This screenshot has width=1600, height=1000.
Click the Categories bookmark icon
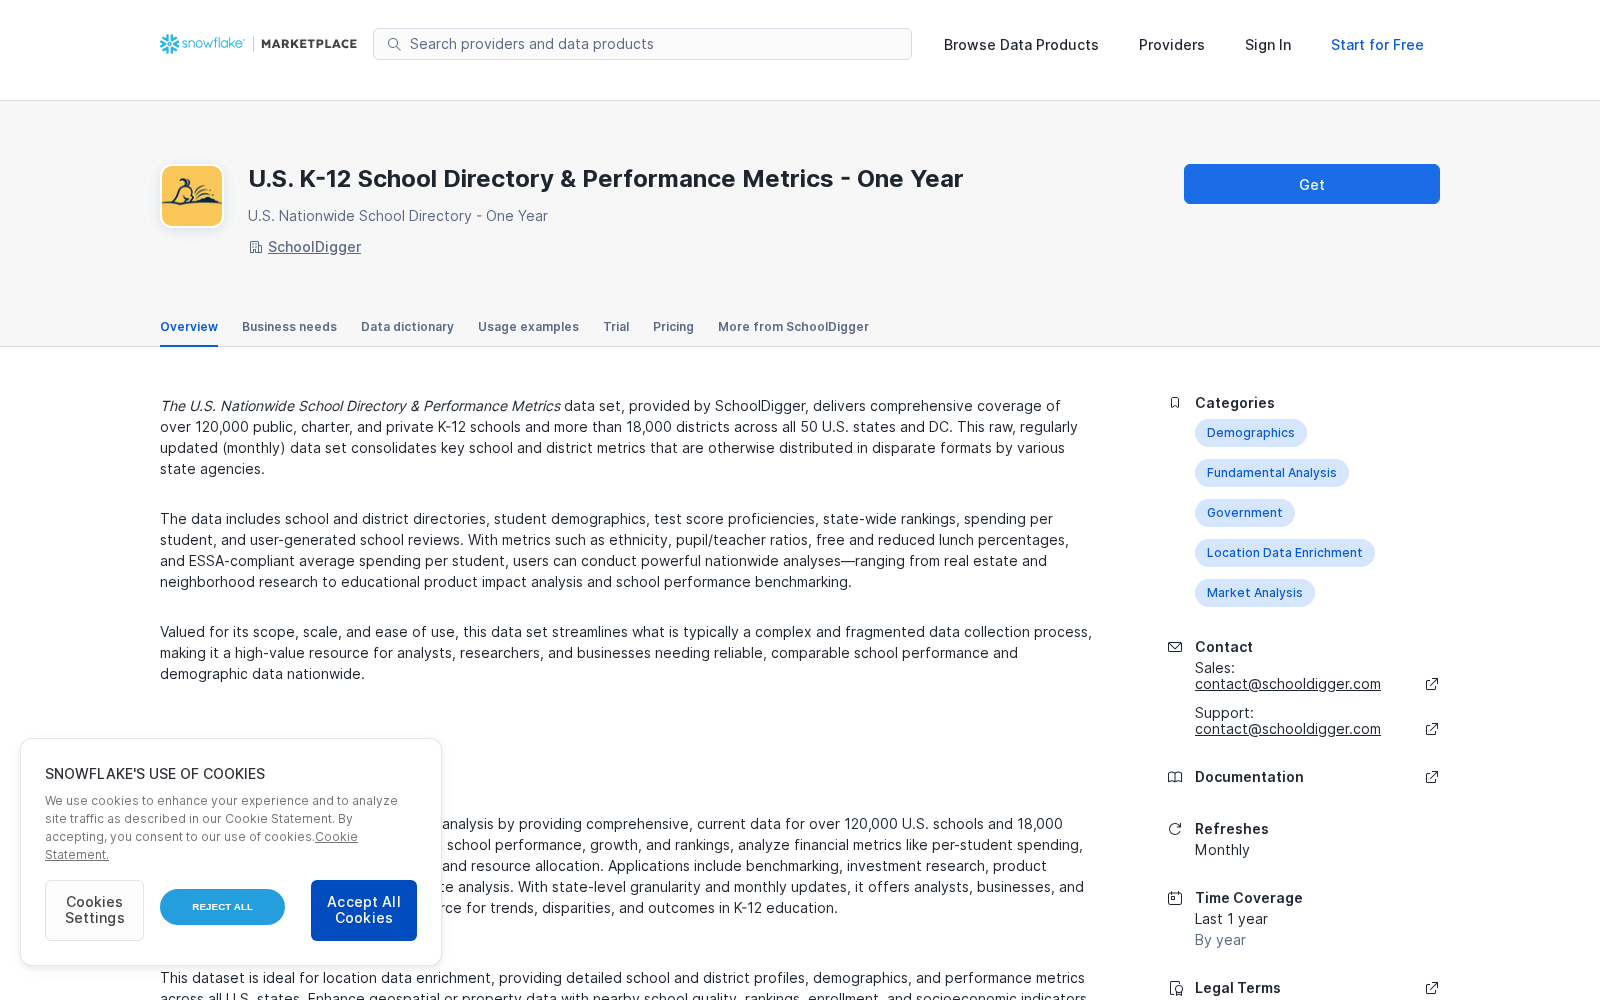(x=1175, y=403)
